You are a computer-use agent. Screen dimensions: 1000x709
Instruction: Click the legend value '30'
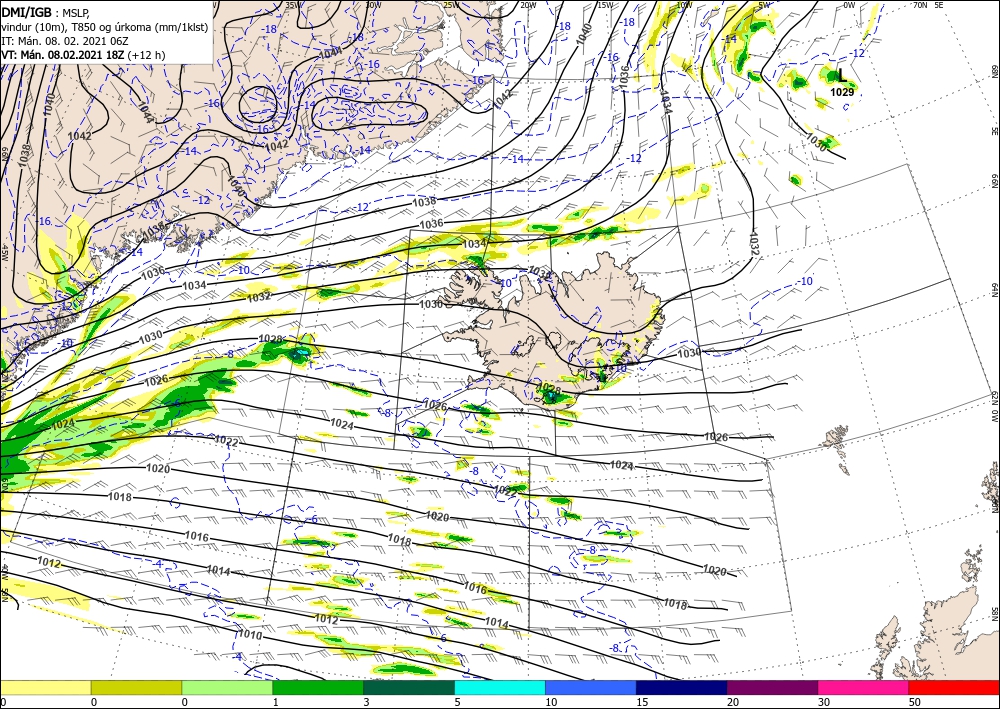(823, 702)
